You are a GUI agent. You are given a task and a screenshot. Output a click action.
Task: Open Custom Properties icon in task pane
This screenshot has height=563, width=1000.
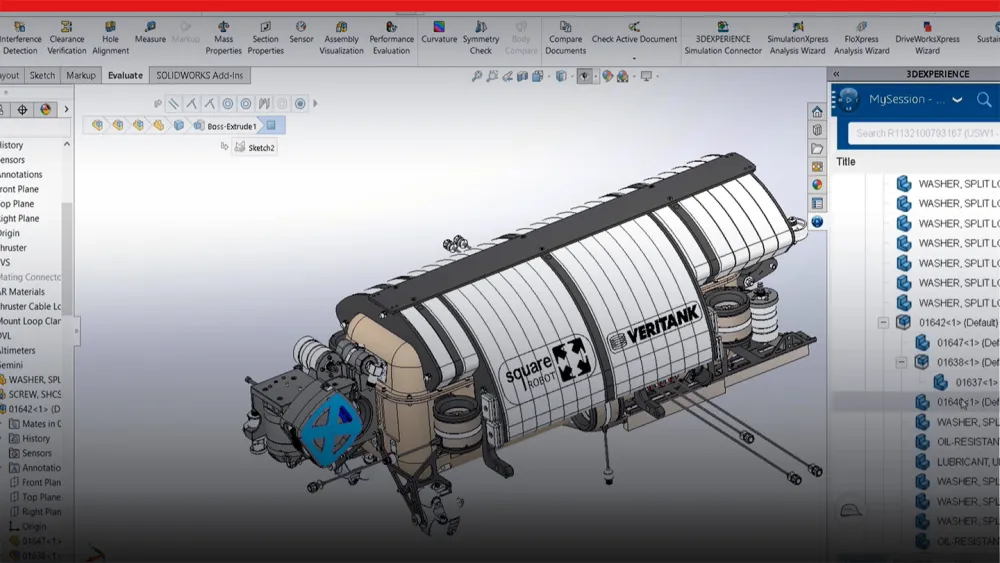coord(817,203)
